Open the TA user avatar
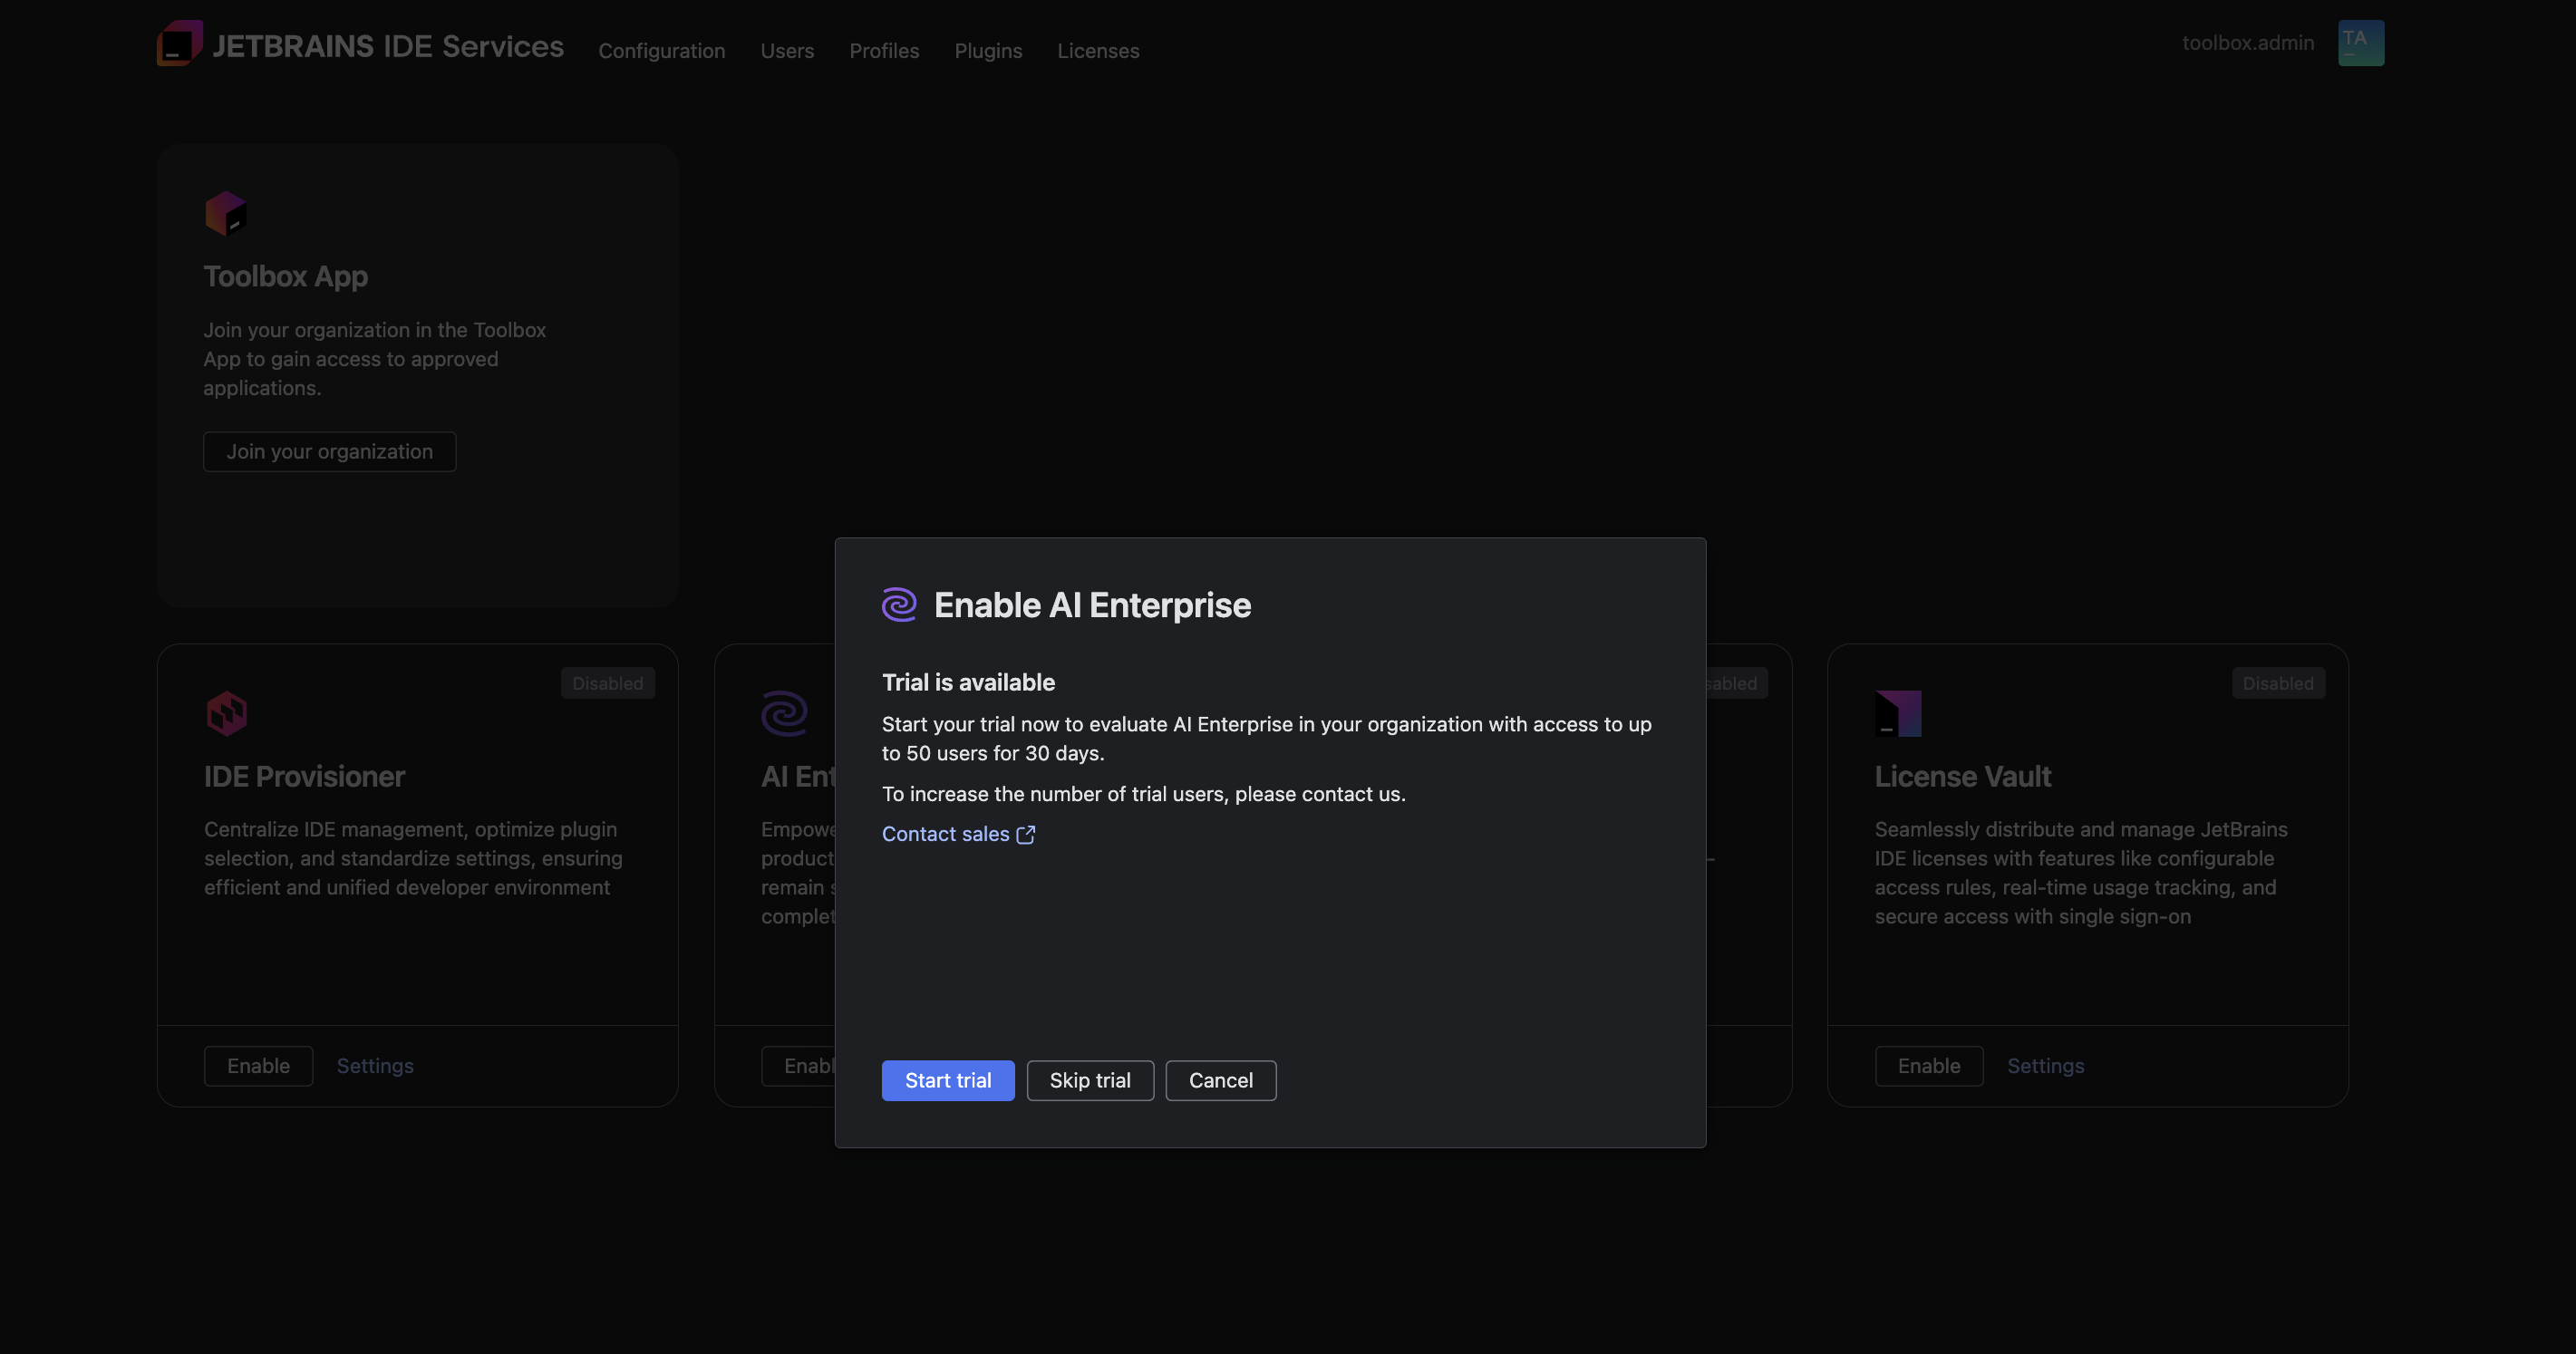 [2360, 42]
